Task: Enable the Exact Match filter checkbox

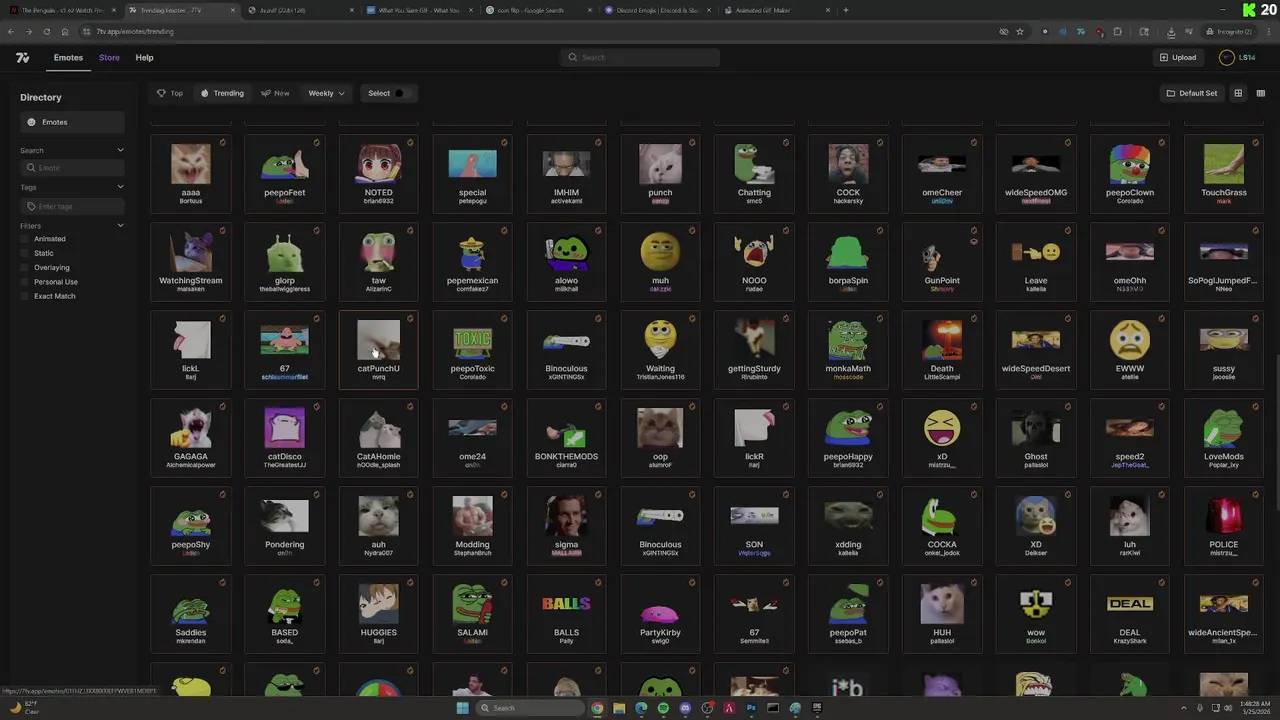Action: coord(27,296)
